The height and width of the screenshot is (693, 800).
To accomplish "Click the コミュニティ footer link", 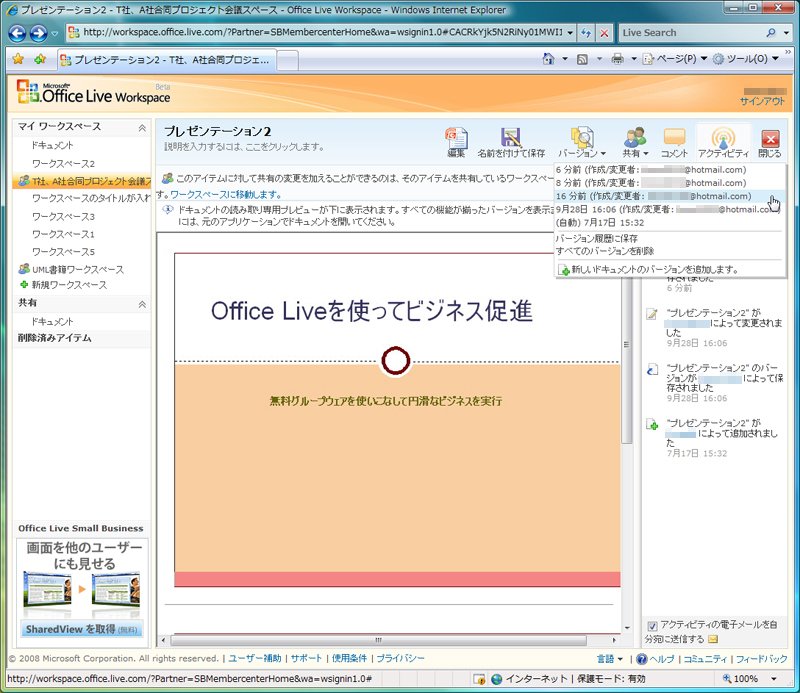I will point(705,659).
